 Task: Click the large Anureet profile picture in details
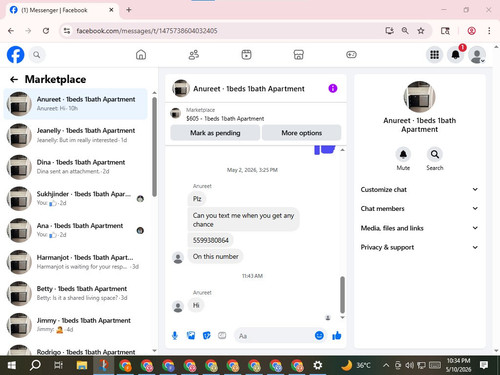click(419, 97)
